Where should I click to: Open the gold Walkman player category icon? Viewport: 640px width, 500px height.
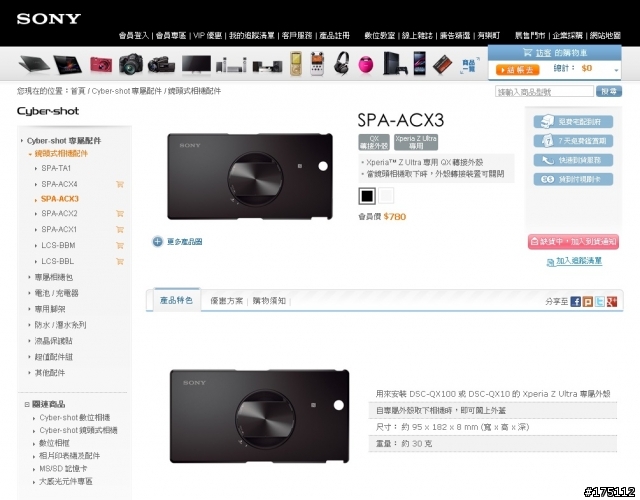pos(296,64)
